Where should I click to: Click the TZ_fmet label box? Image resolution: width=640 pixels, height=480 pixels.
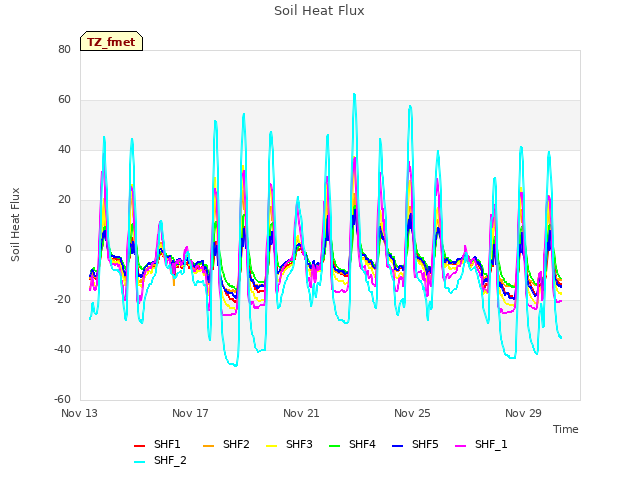(x=111, y=41)
